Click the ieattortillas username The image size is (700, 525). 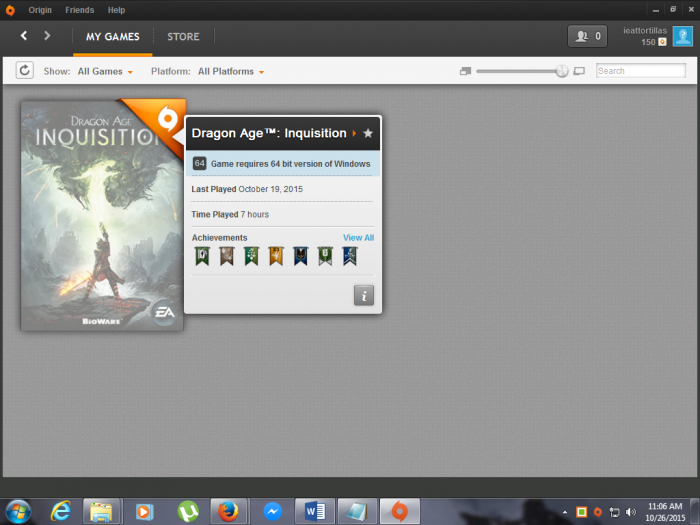coord(645,30)
